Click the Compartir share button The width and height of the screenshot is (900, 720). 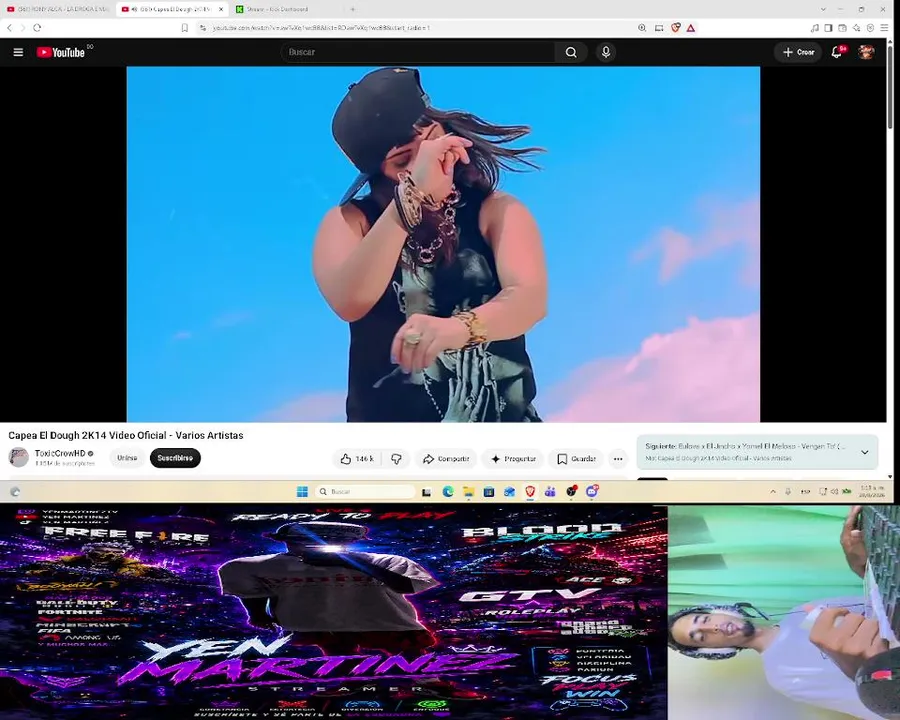tap(446, 459)
